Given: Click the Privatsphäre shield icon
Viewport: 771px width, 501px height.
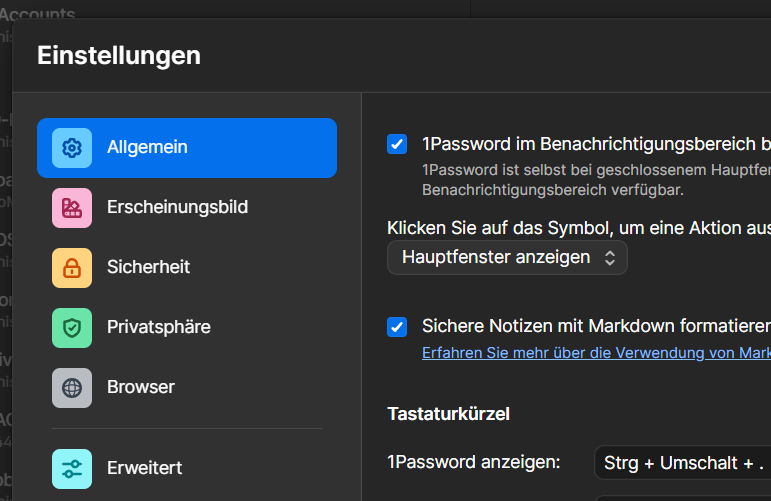Looking at the screenshot, I should pos(72,328).
